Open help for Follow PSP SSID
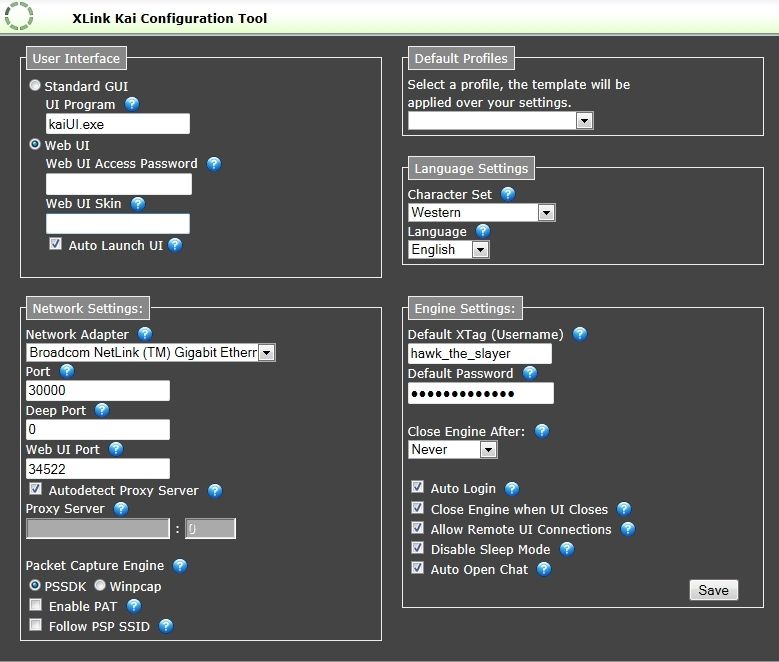779x662 pixels. (166, 626)
